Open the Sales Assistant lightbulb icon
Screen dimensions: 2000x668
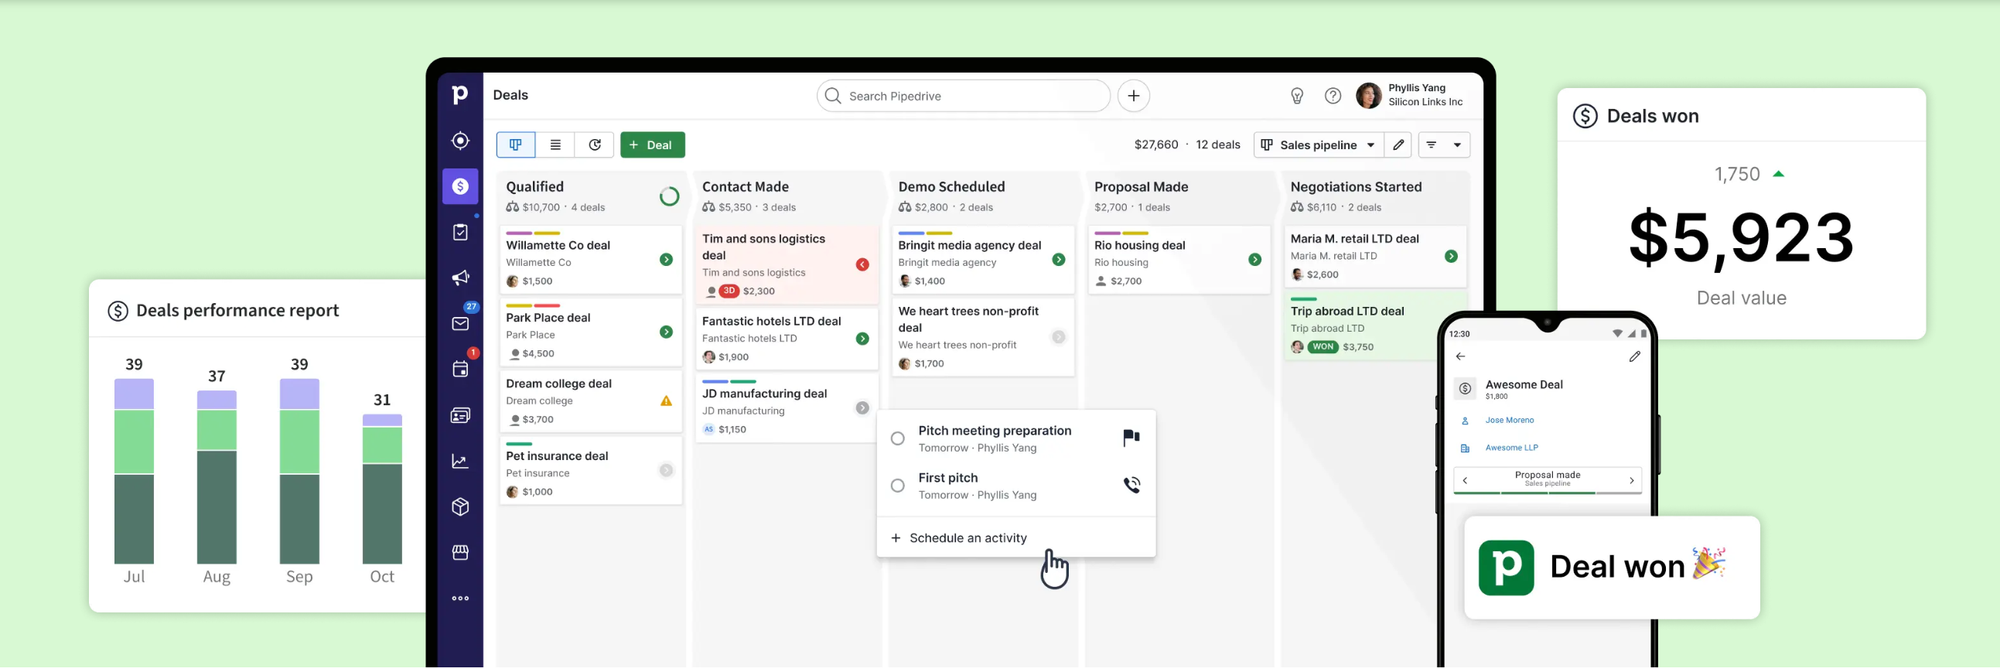1297,96
